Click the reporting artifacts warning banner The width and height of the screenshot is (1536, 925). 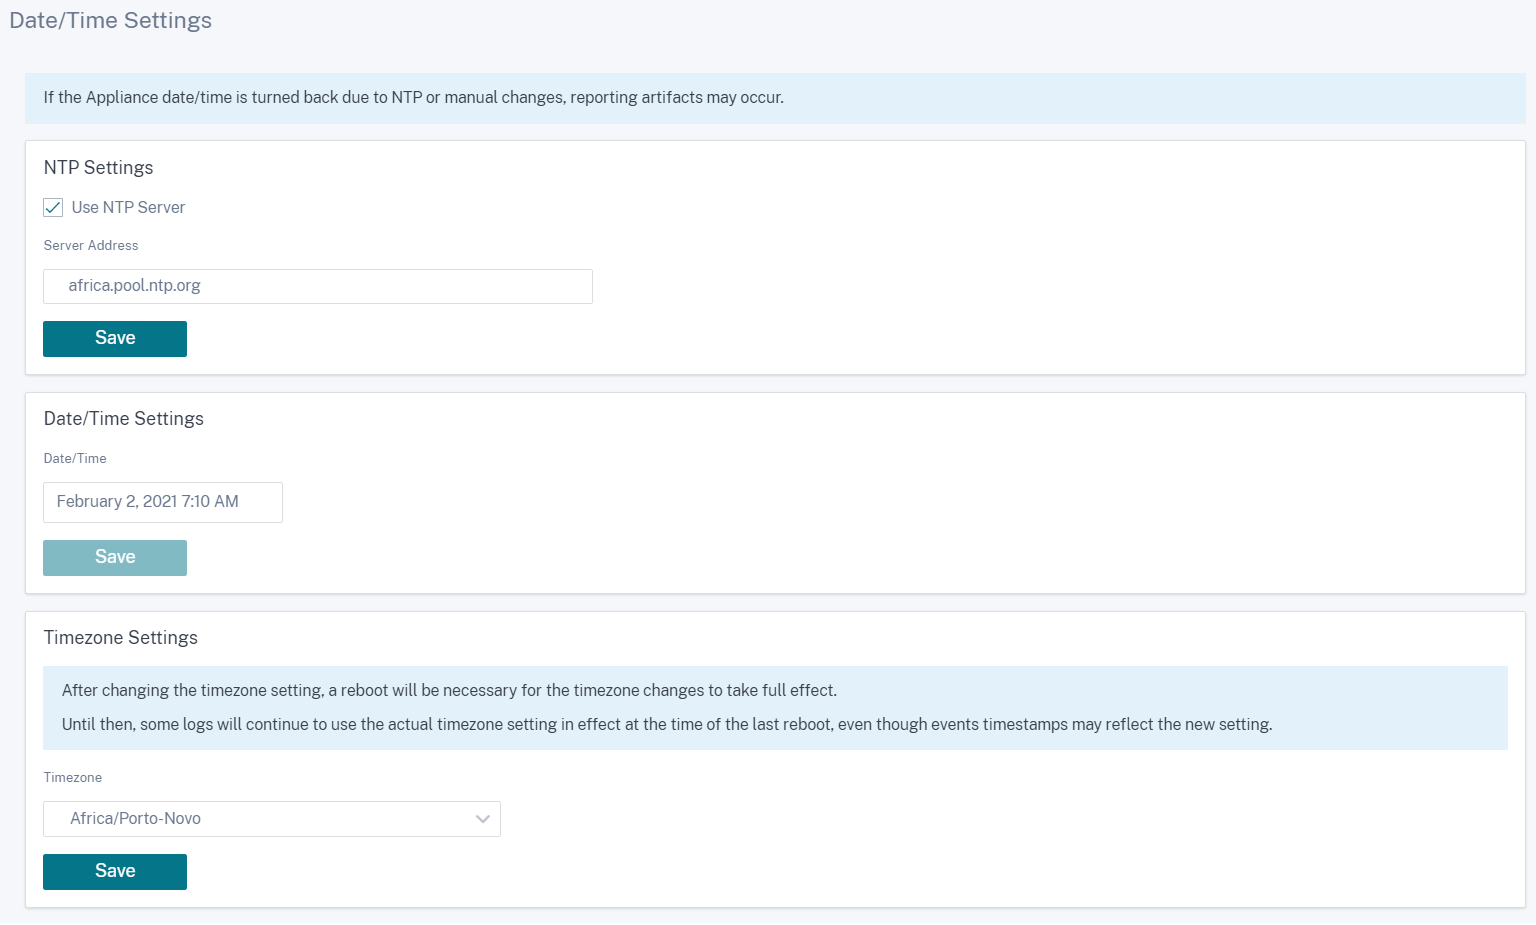click(x=775, y=98)
